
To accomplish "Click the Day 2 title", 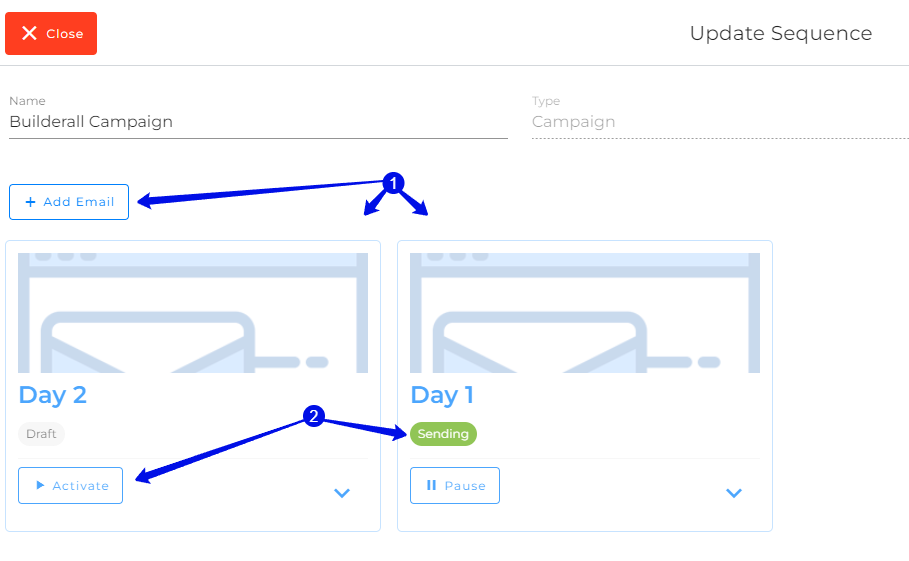I will pos(53,395).
